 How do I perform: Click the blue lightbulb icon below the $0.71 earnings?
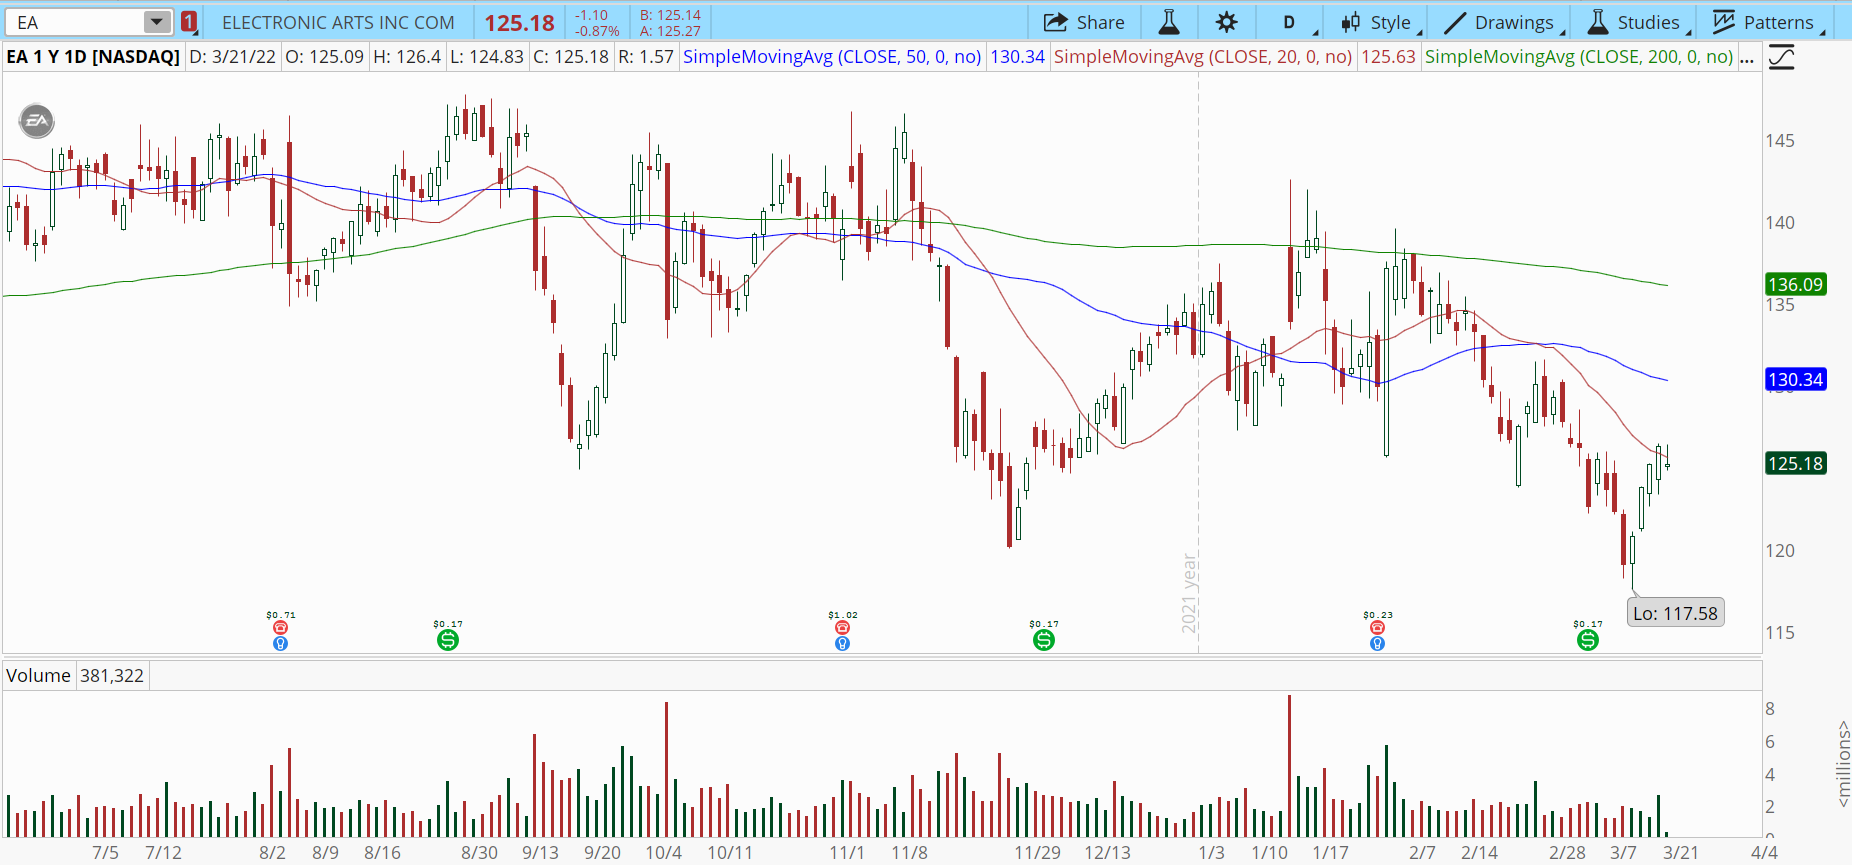click(x=280, y=643)
